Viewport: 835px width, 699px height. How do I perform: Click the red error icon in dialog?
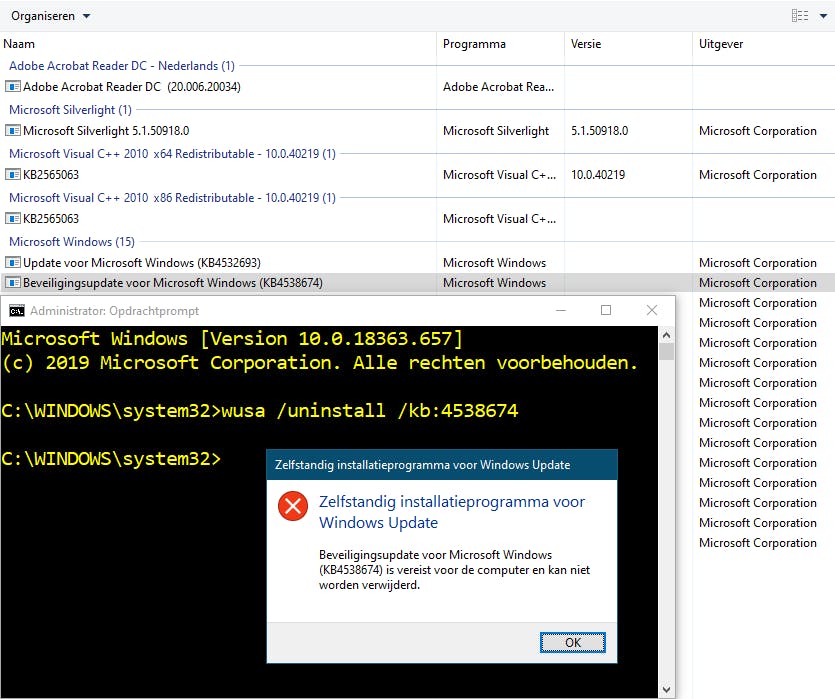(x=293, y=506)
